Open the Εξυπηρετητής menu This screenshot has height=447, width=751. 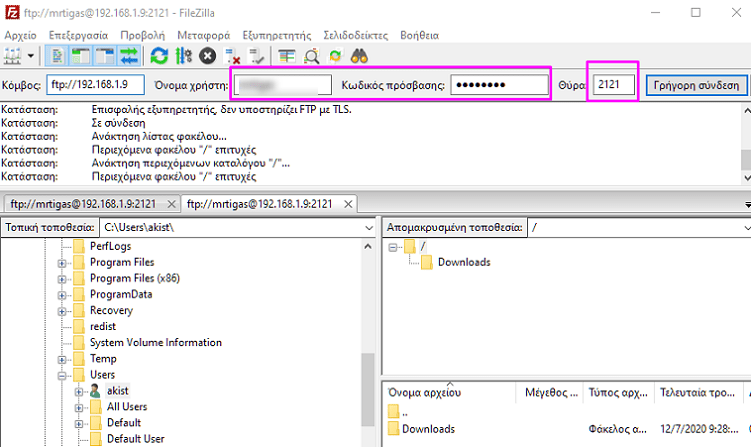277,35
